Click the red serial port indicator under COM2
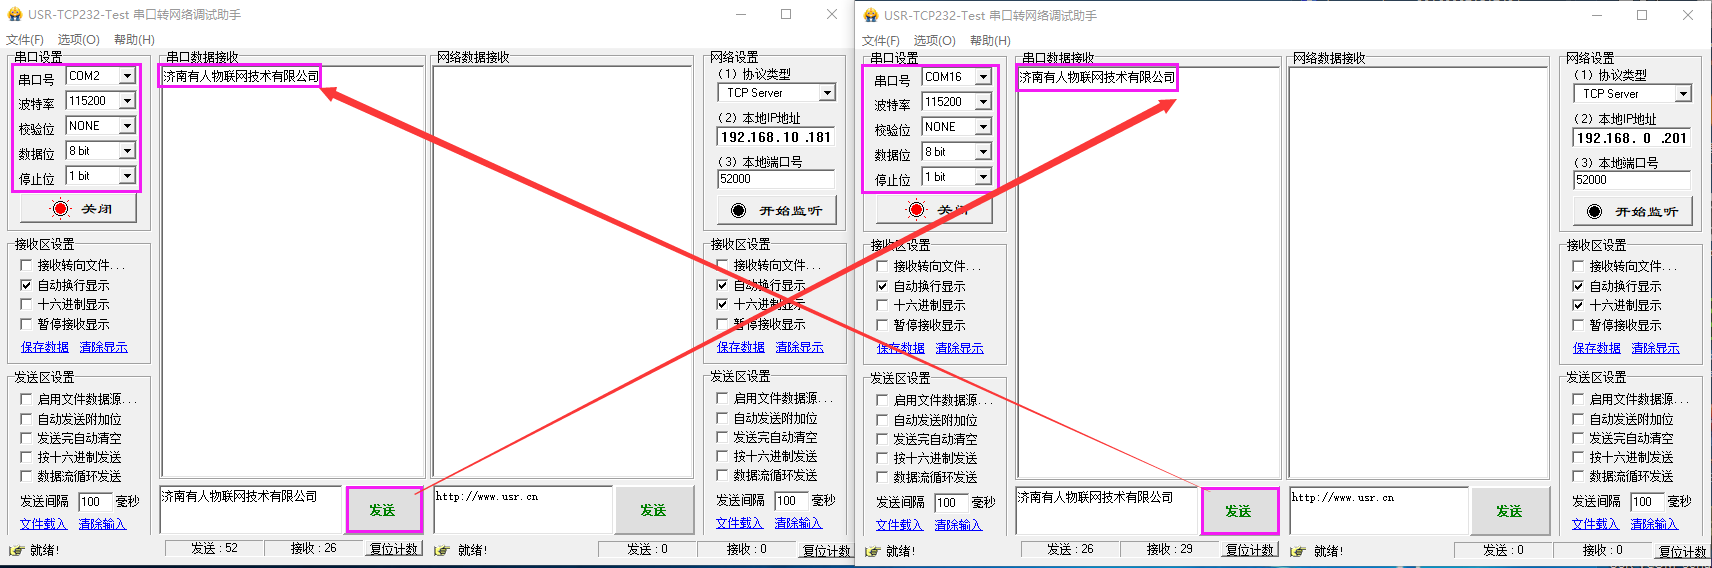Screen dimensions: 1712x568 pyautogui.click(x=61, y=208)
